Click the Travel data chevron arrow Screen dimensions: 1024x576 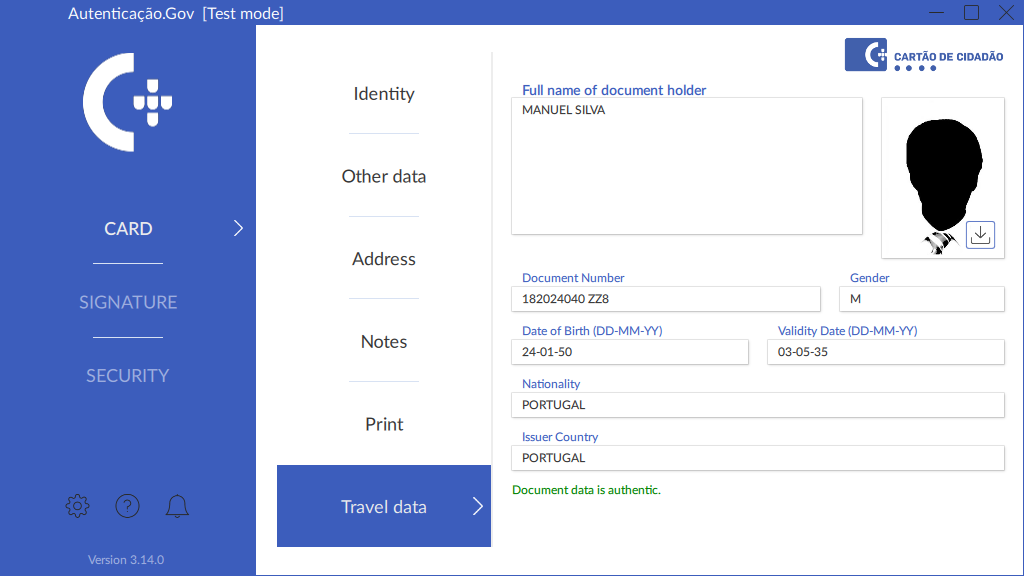point(477,506)
